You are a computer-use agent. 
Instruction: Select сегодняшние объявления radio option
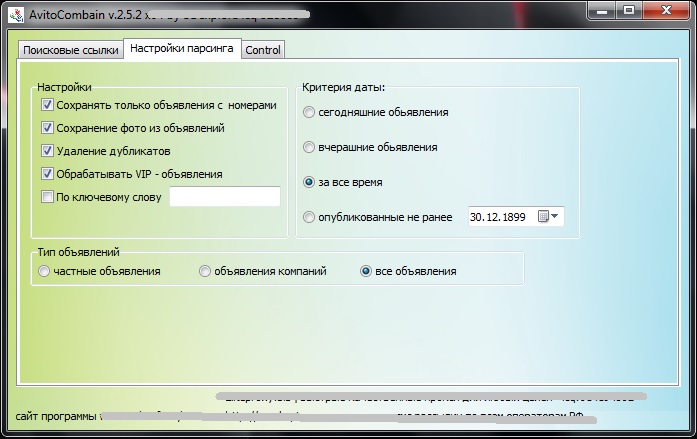point(309,113)
